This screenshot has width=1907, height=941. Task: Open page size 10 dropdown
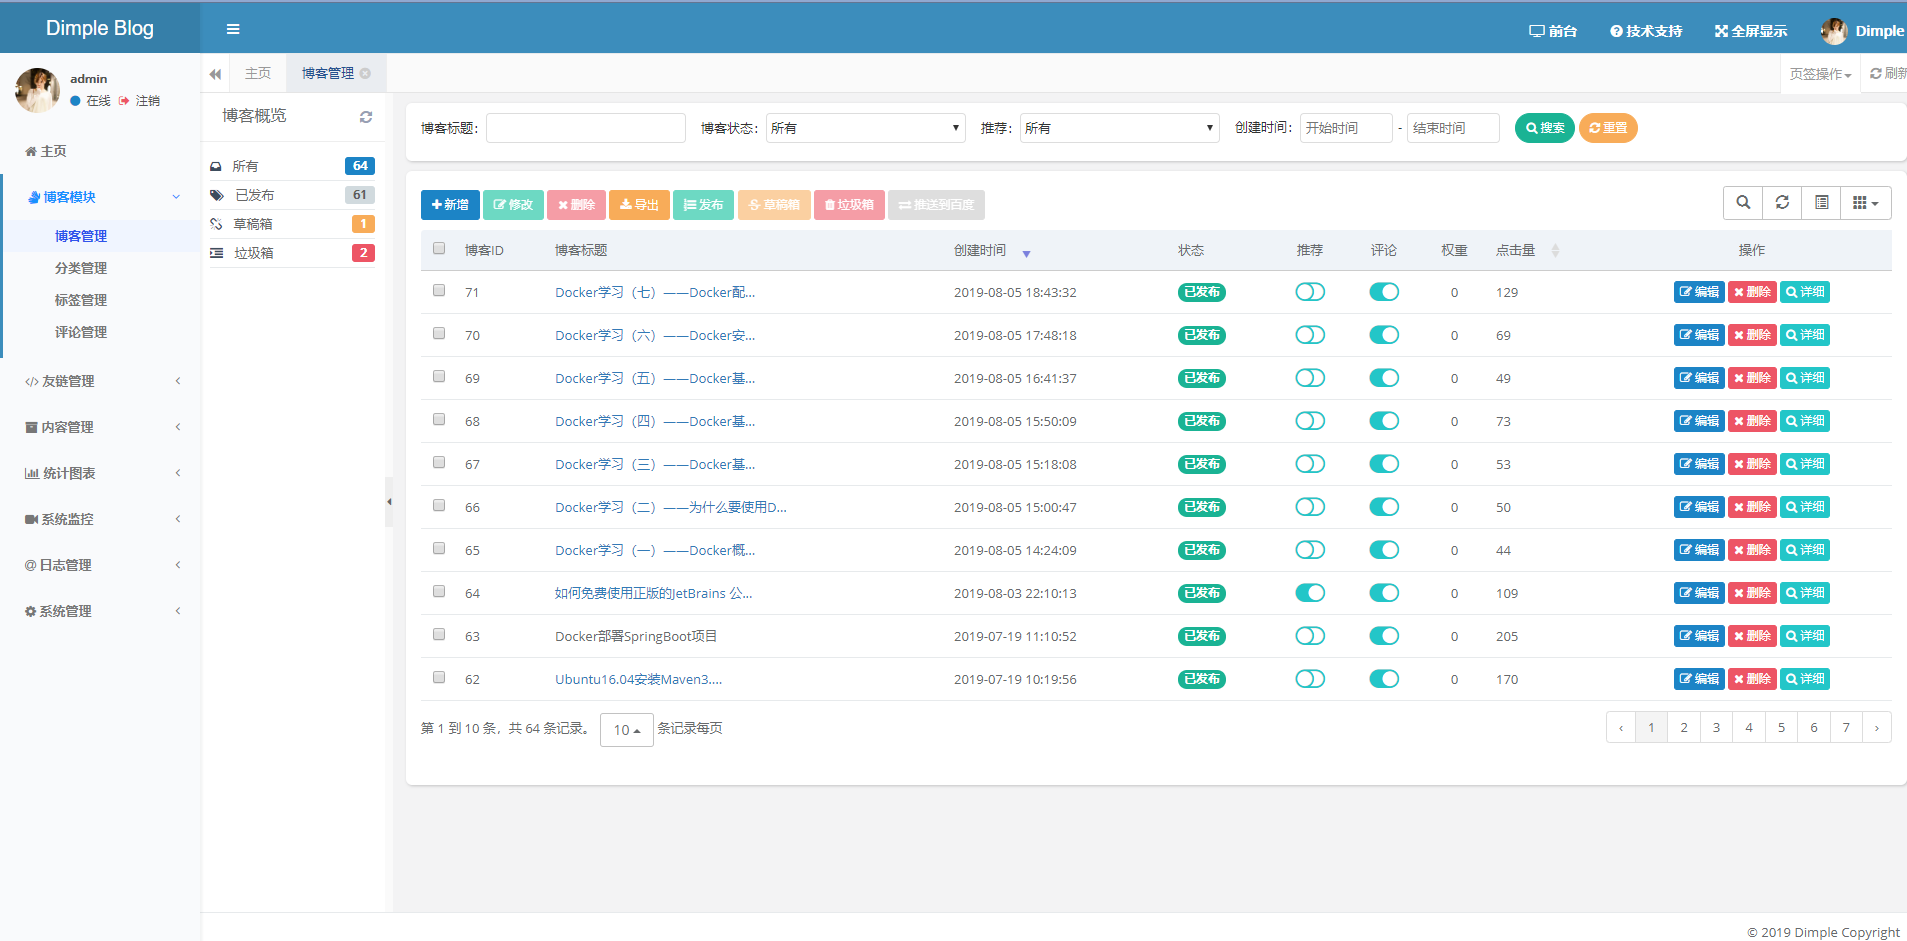tap(627, 730)
